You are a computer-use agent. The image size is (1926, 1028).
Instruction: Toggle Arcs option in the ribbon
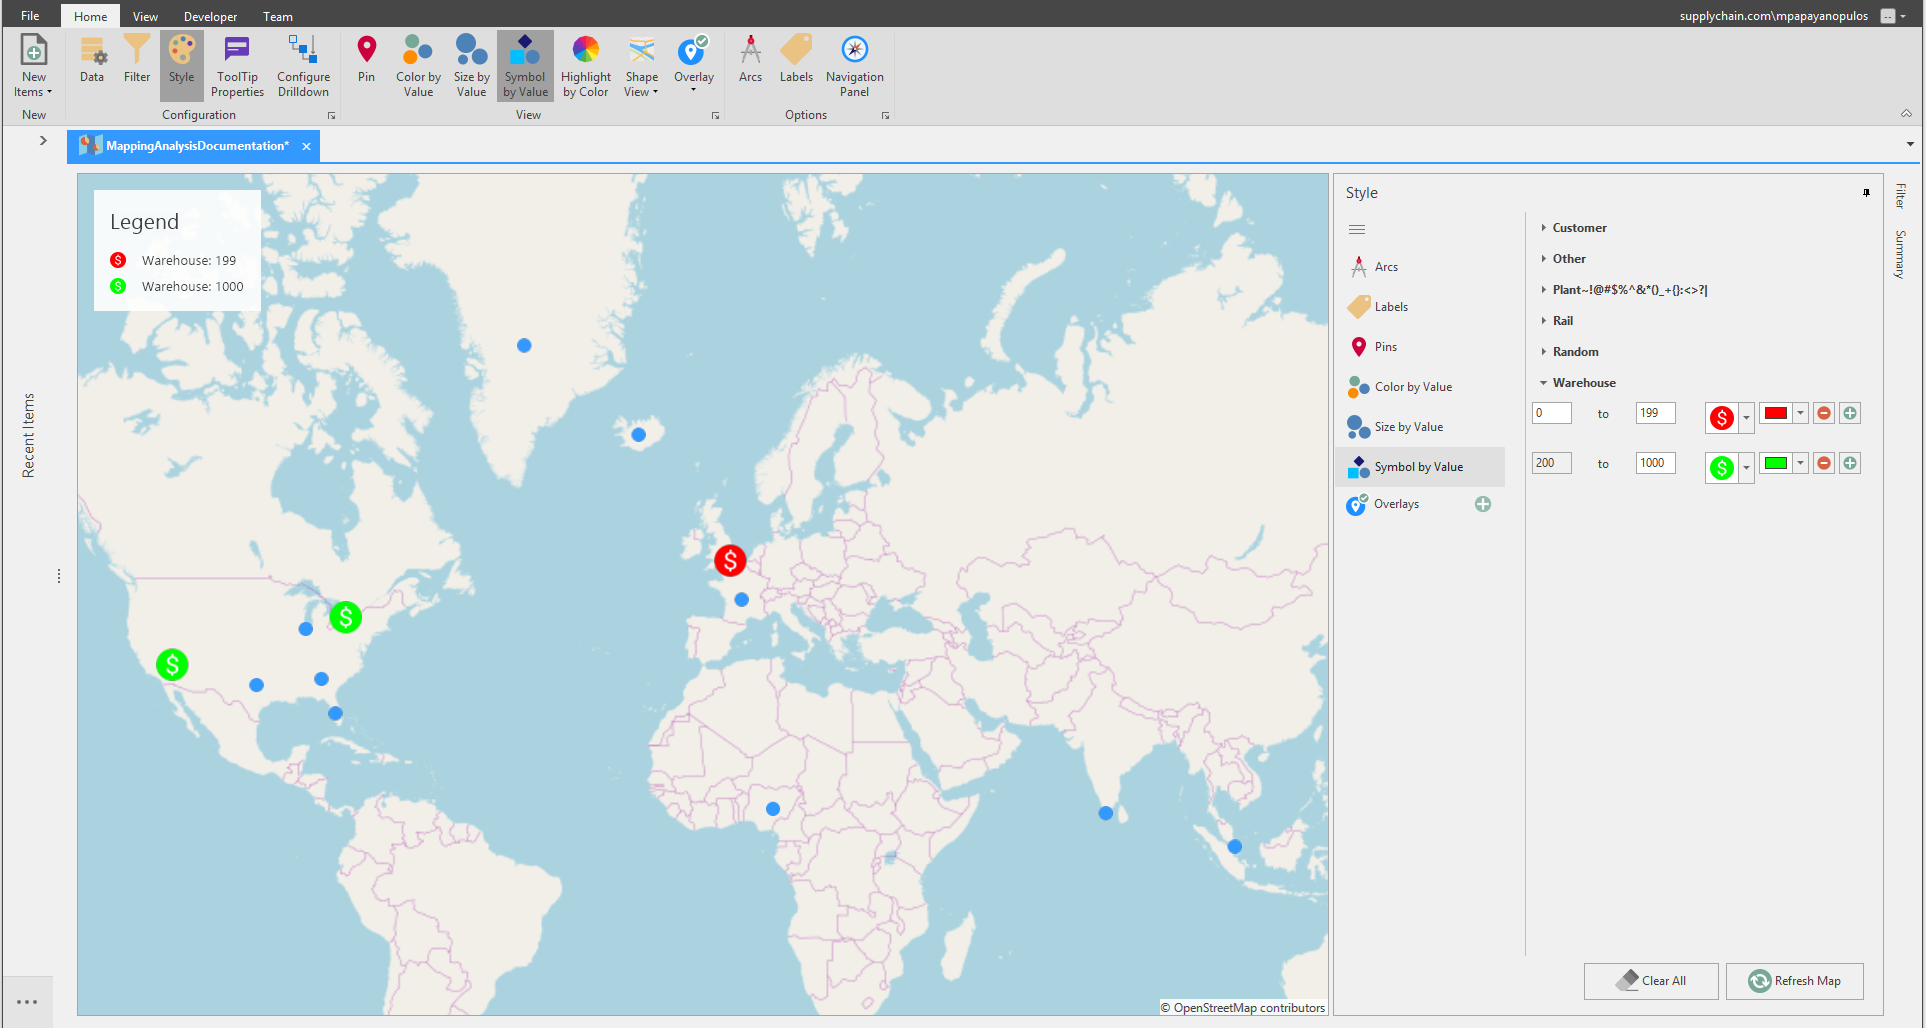tap(750, 66)
